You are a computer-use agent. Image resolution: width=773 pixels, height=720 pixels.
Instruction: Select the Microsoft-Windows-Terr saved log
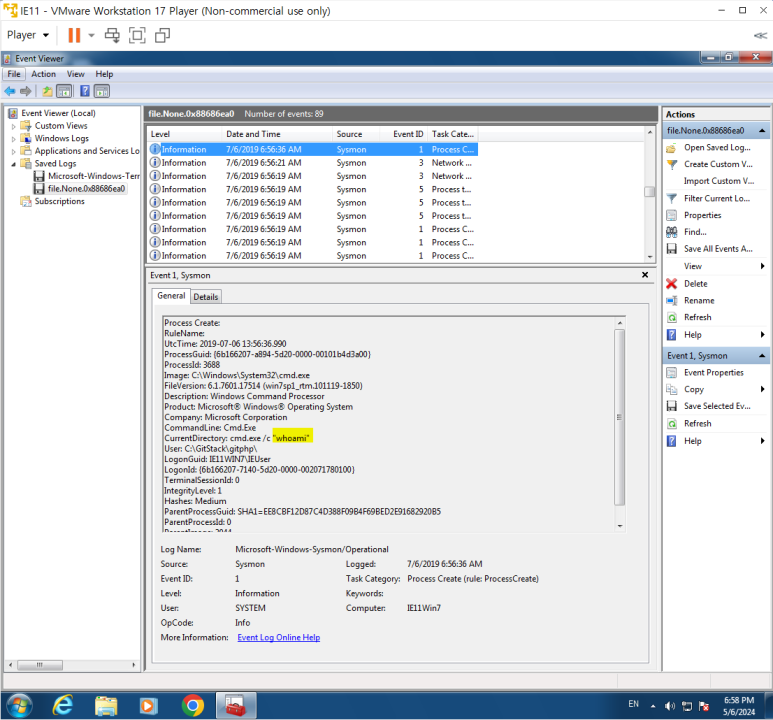point(87,176)
